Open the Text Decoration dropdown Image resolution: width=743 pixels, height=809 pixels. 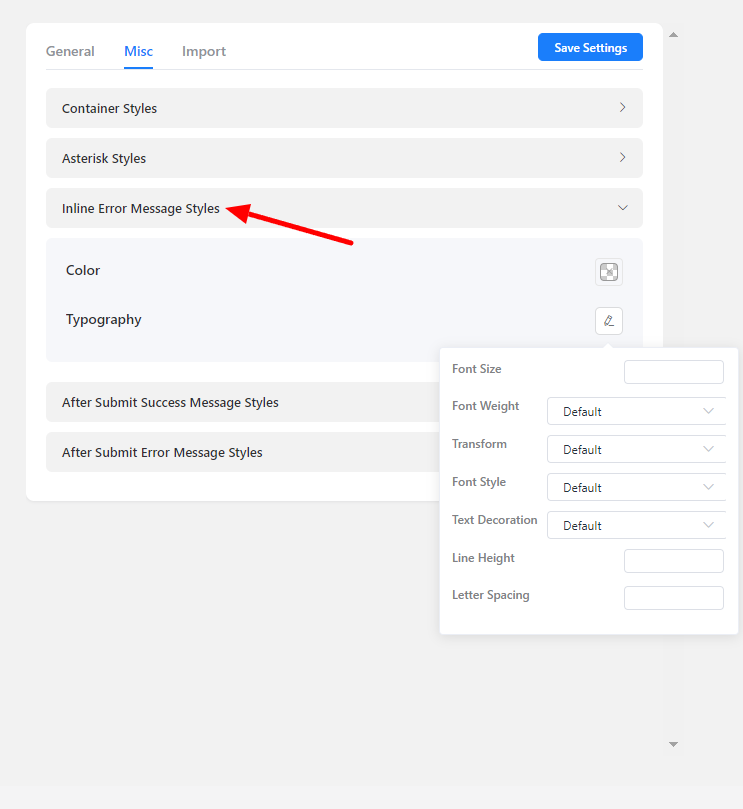point(636,525)
